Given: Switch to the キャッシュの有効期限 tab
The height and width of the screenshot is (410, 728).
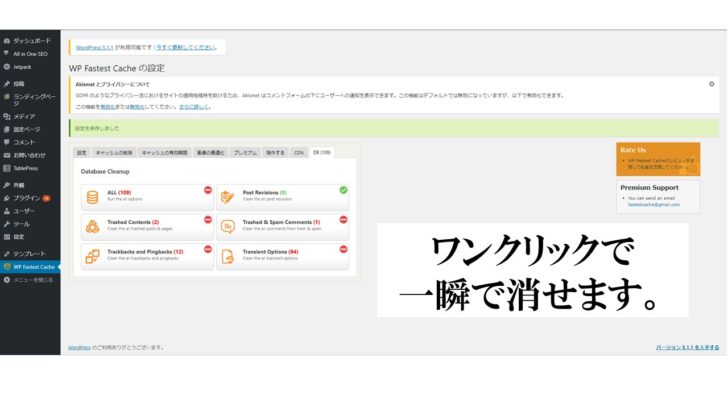Looking at the screenshot, I should pyautogui.click(x=164, y=153).
